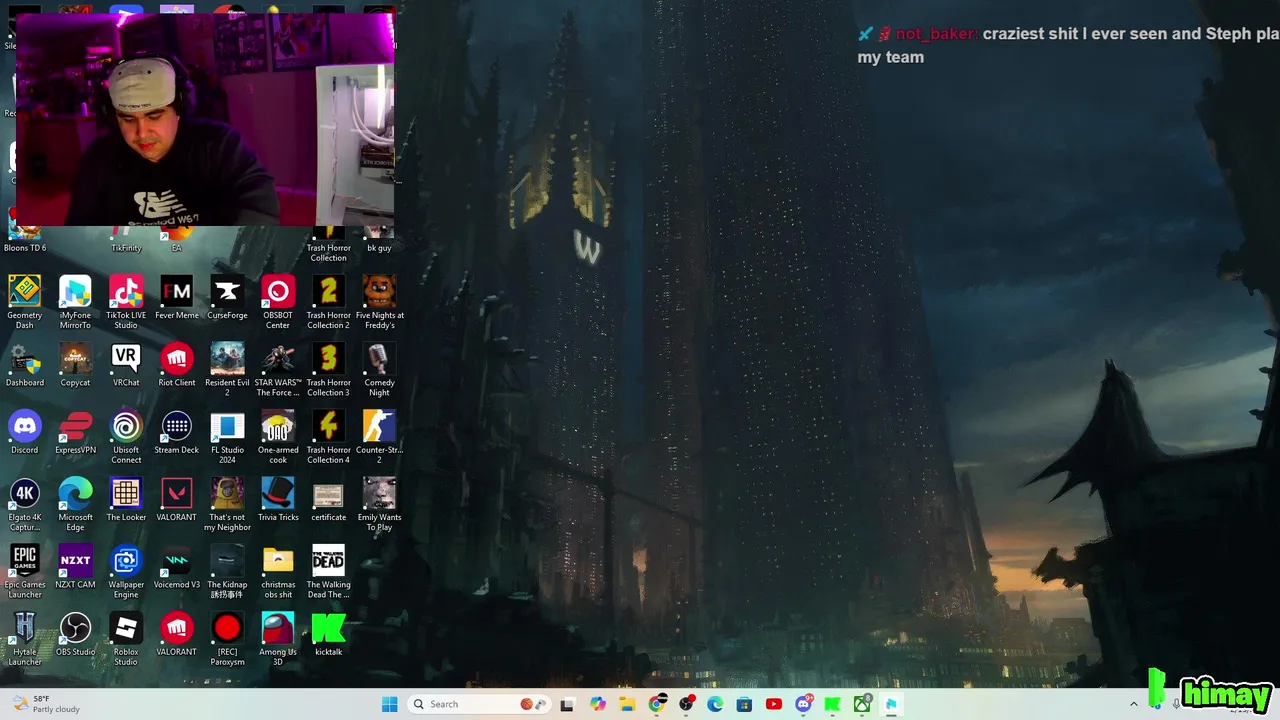Select The Kidnap game icon
The image size is (1280, 720).
(x=227, y=570)
